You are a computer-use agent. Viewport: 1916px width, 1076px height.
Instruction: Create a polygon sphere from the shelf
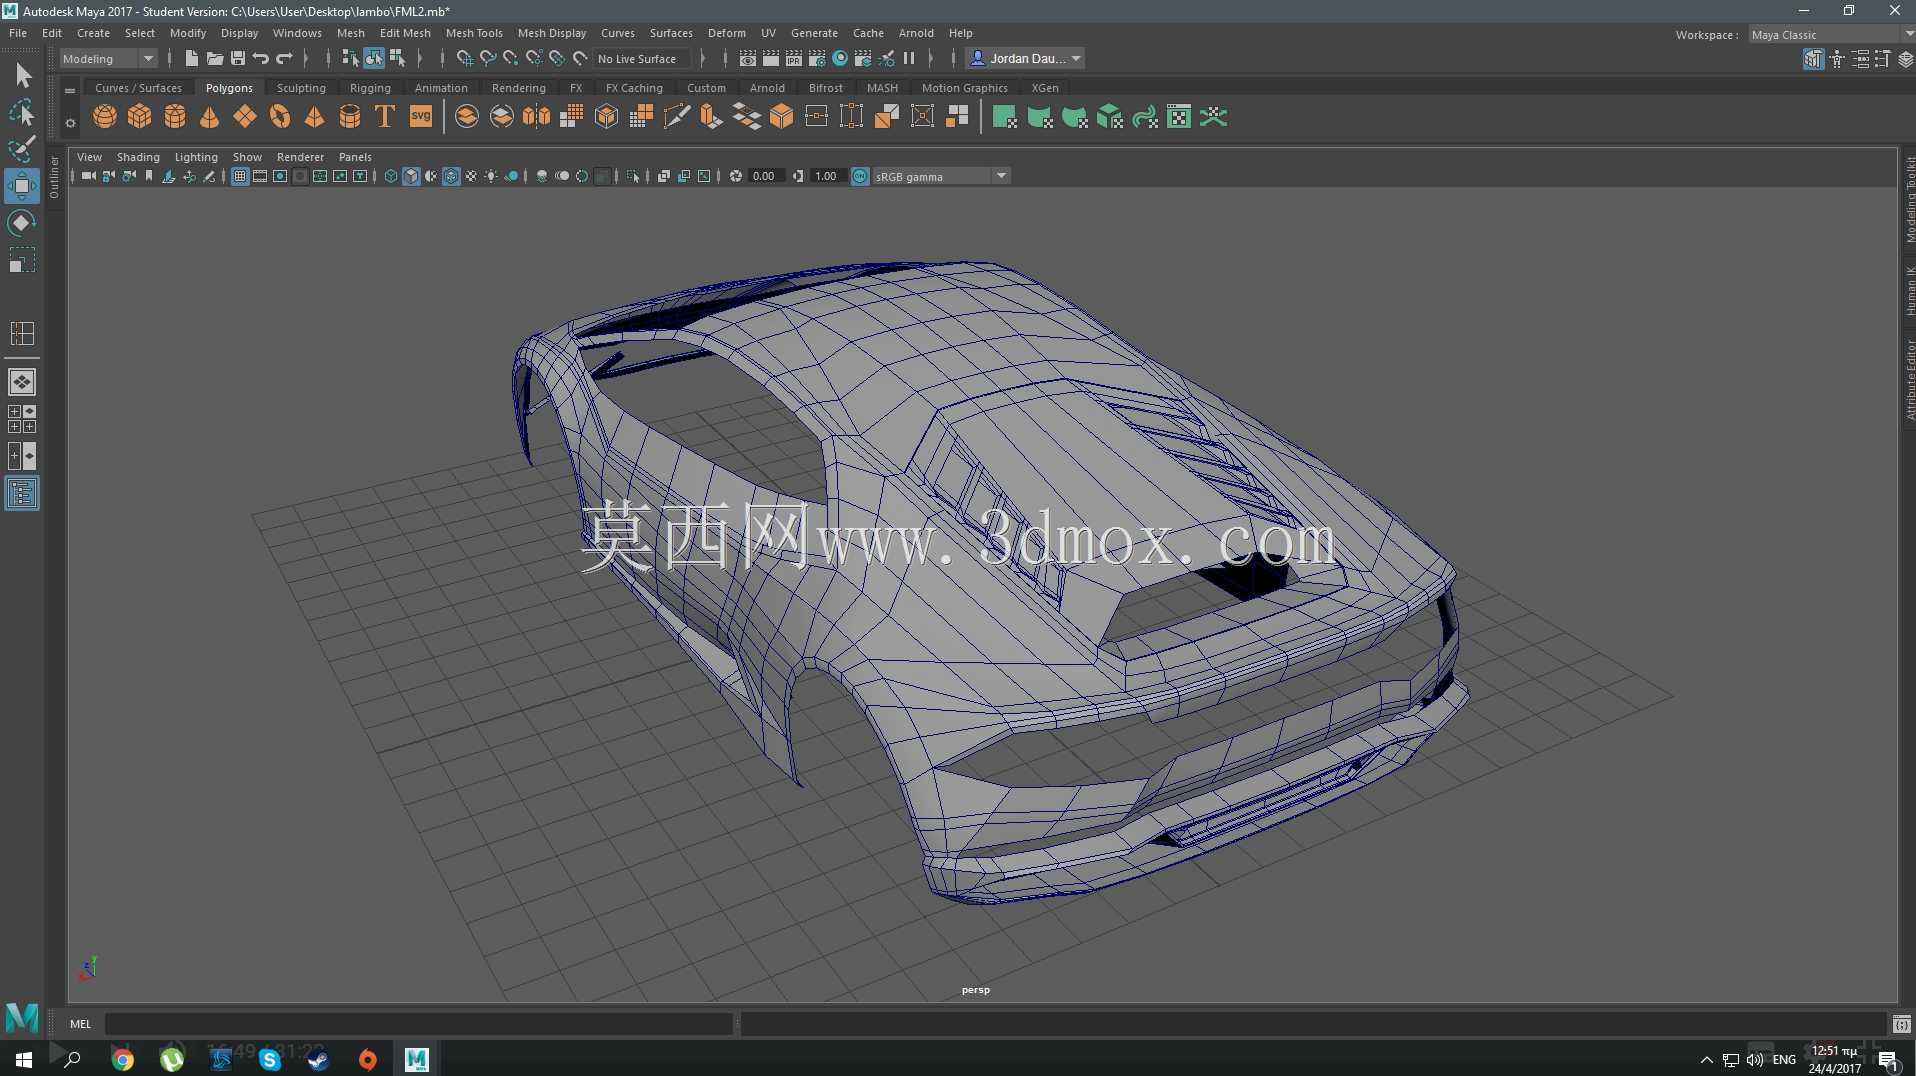click(x=105, y=117)
